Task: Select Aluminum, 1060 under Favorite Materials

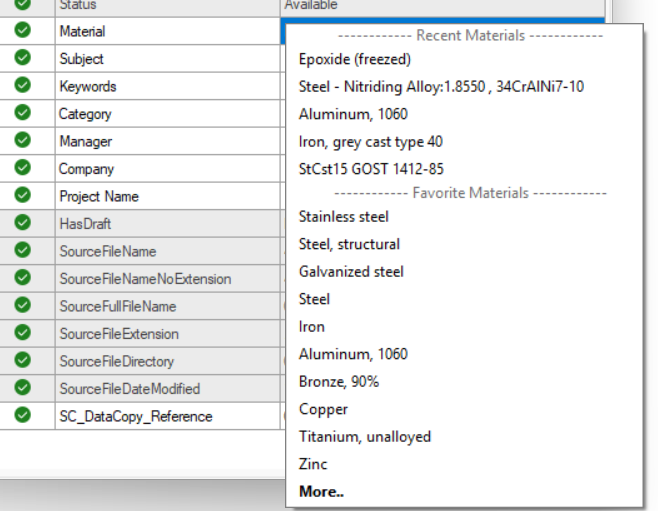Action: (353, 354)
